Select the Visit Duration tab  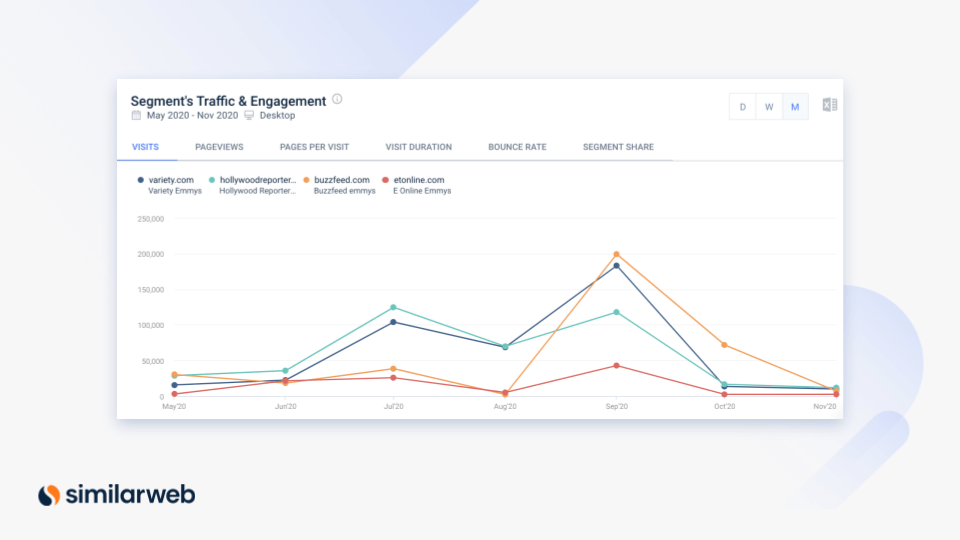[418, 147]
